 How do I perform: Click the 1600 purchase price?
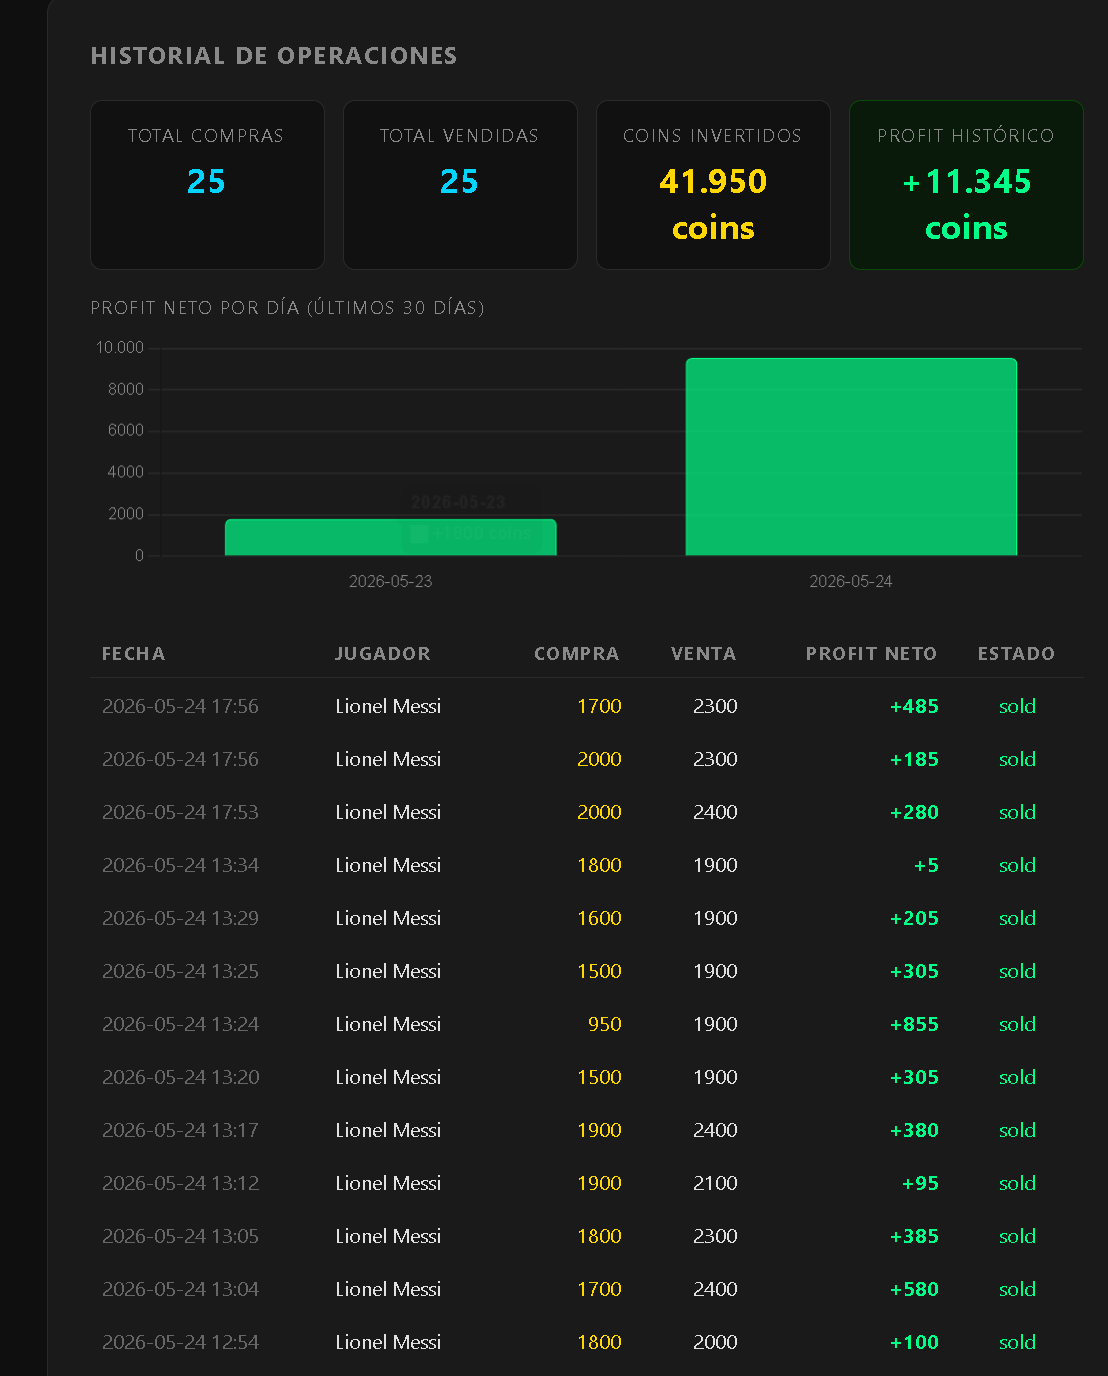point(599,918)
